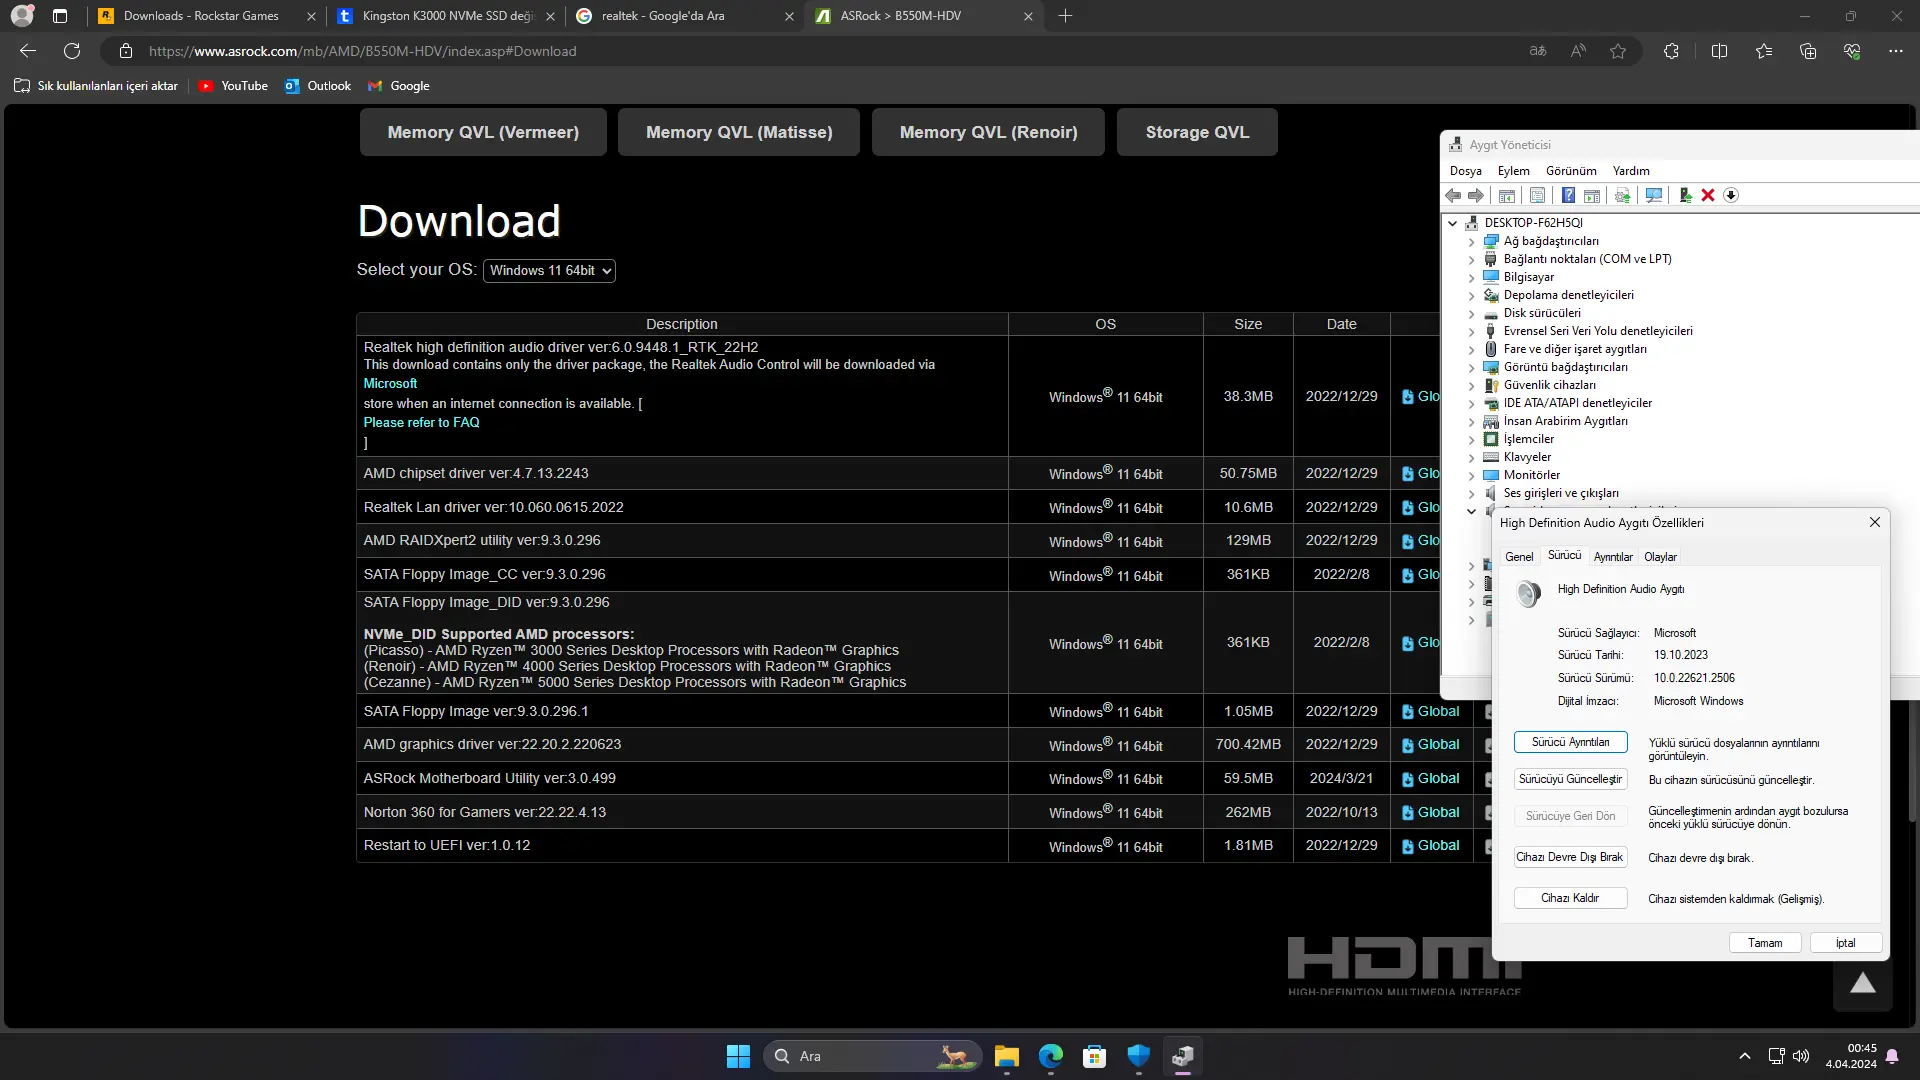This screenshot has width=1920, height=1080.
Task: Click the red X Uninstall device icon
Action: click(x=1708, y=196)
